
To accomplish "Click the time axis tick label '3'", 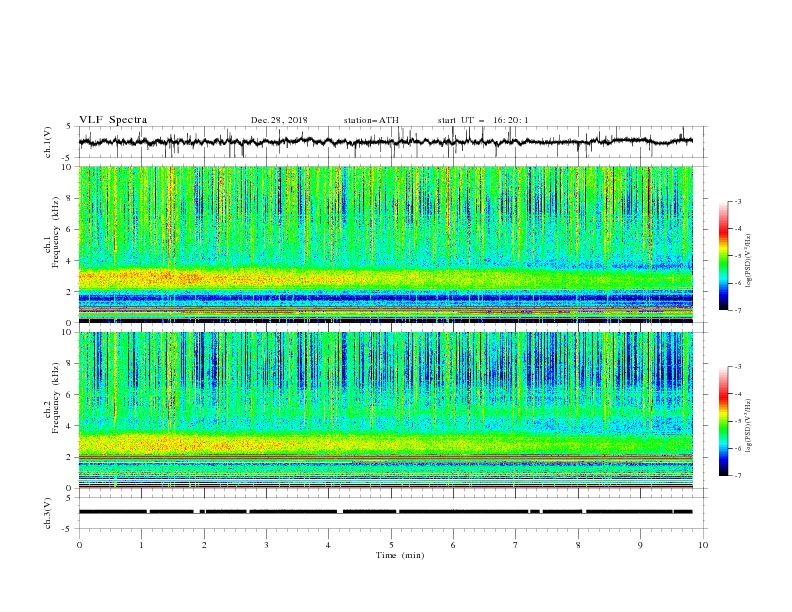I will (266, 545).
